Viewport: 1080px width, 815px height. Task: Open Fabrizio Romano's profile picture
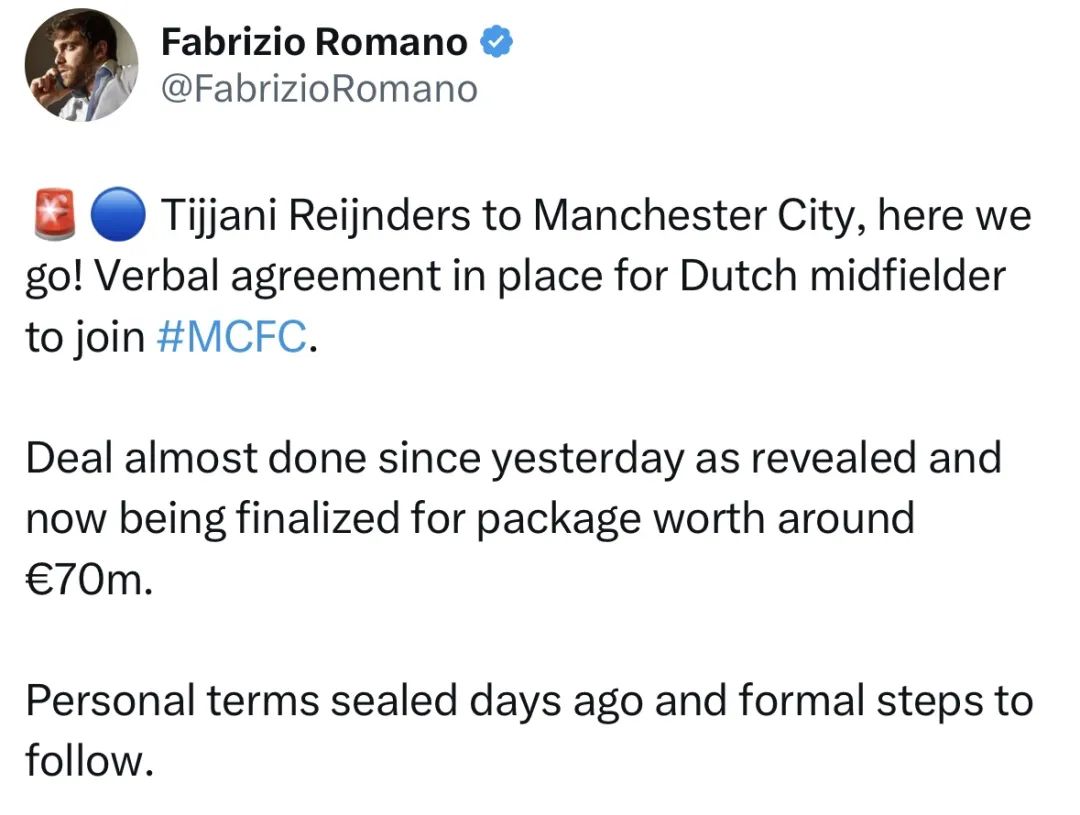pos(81,65)
